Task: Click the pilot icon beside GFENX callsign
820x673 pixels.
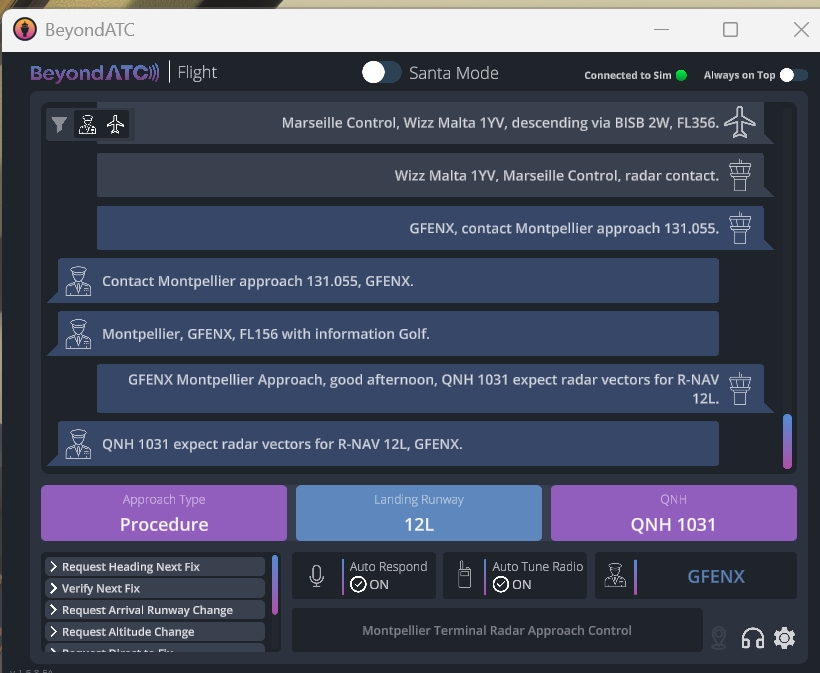Action: click(613, 576)
